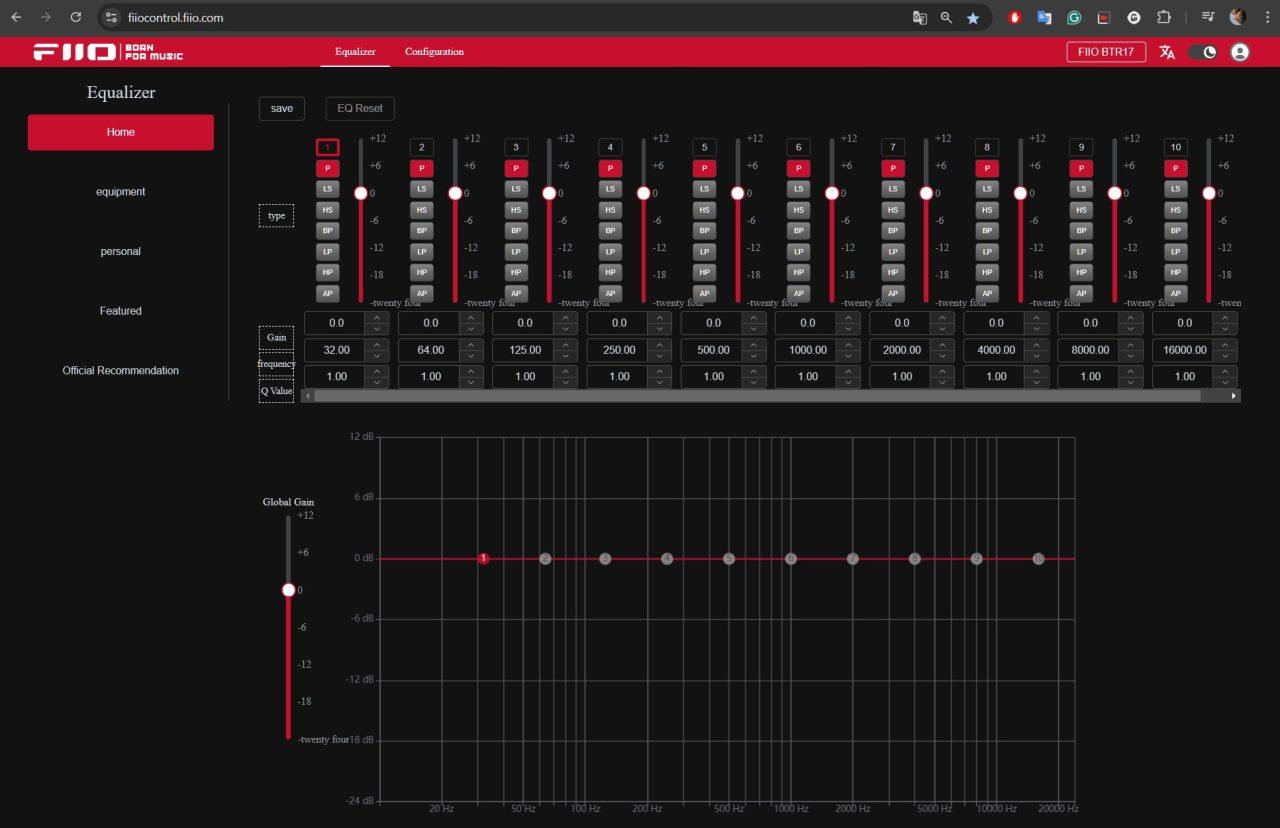Set band 6 filter type to P
This screenshot has width=1280, height=828.
pos(798,168)
